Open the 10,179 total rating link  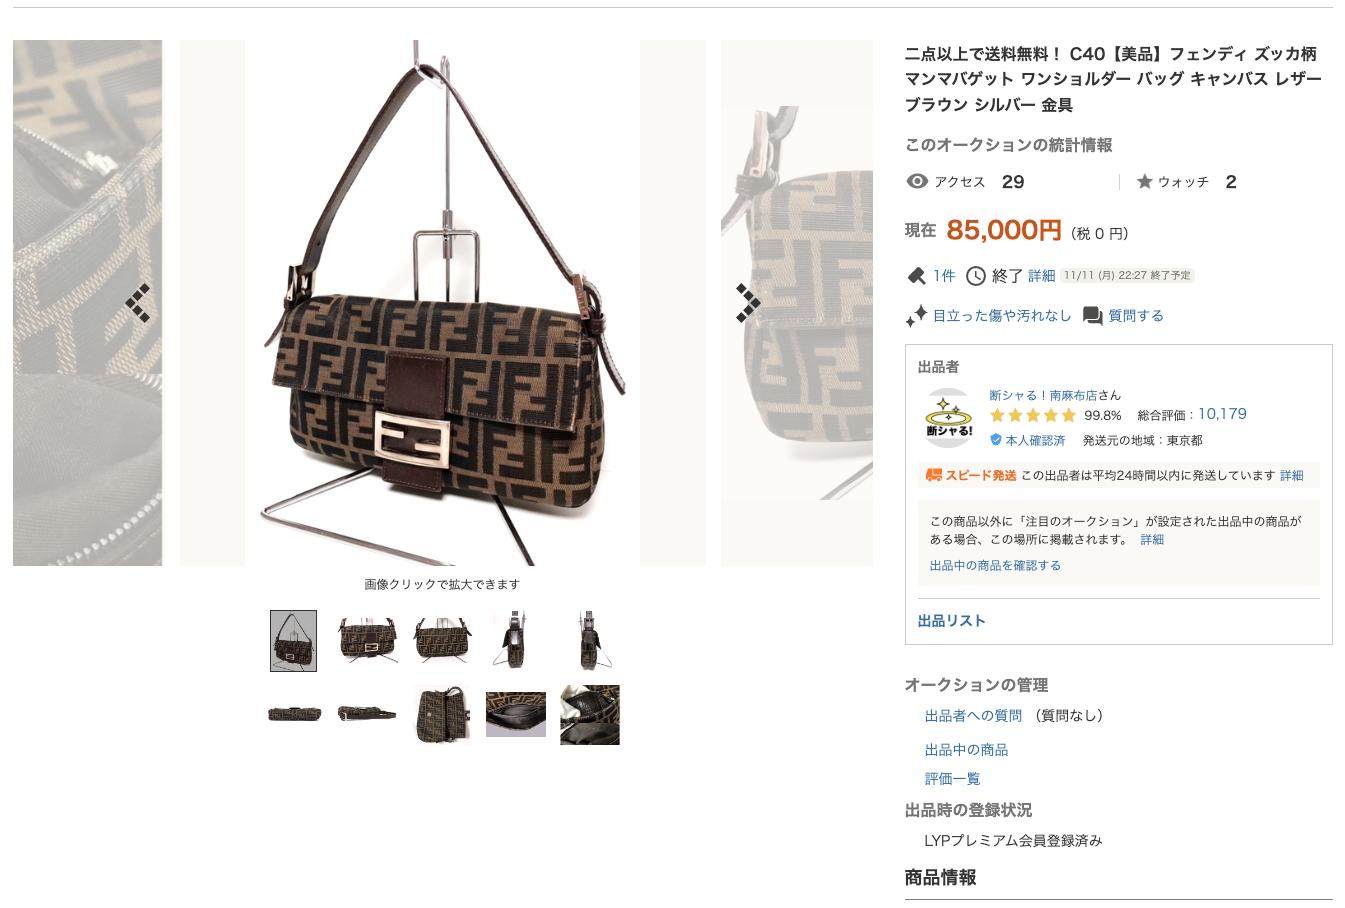tap(1222, 414)
